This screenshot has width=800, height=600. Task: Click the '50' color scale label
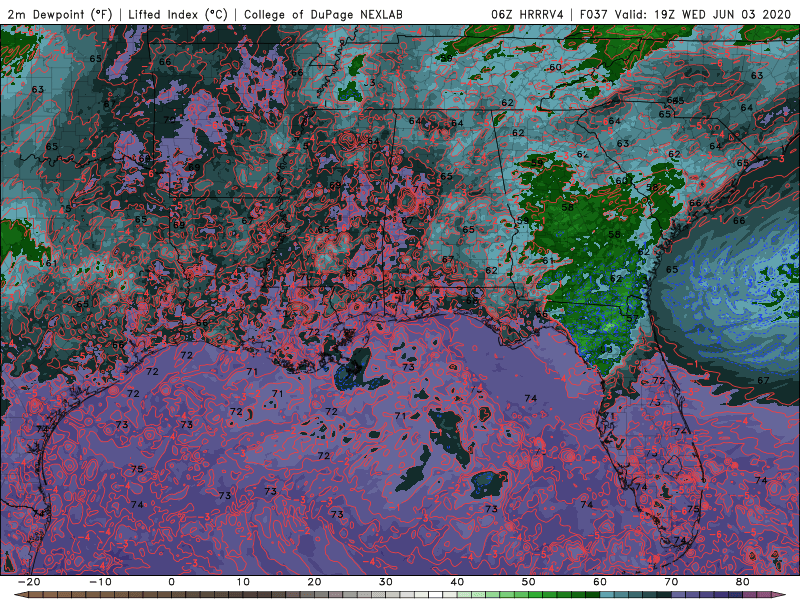[529, 582]
